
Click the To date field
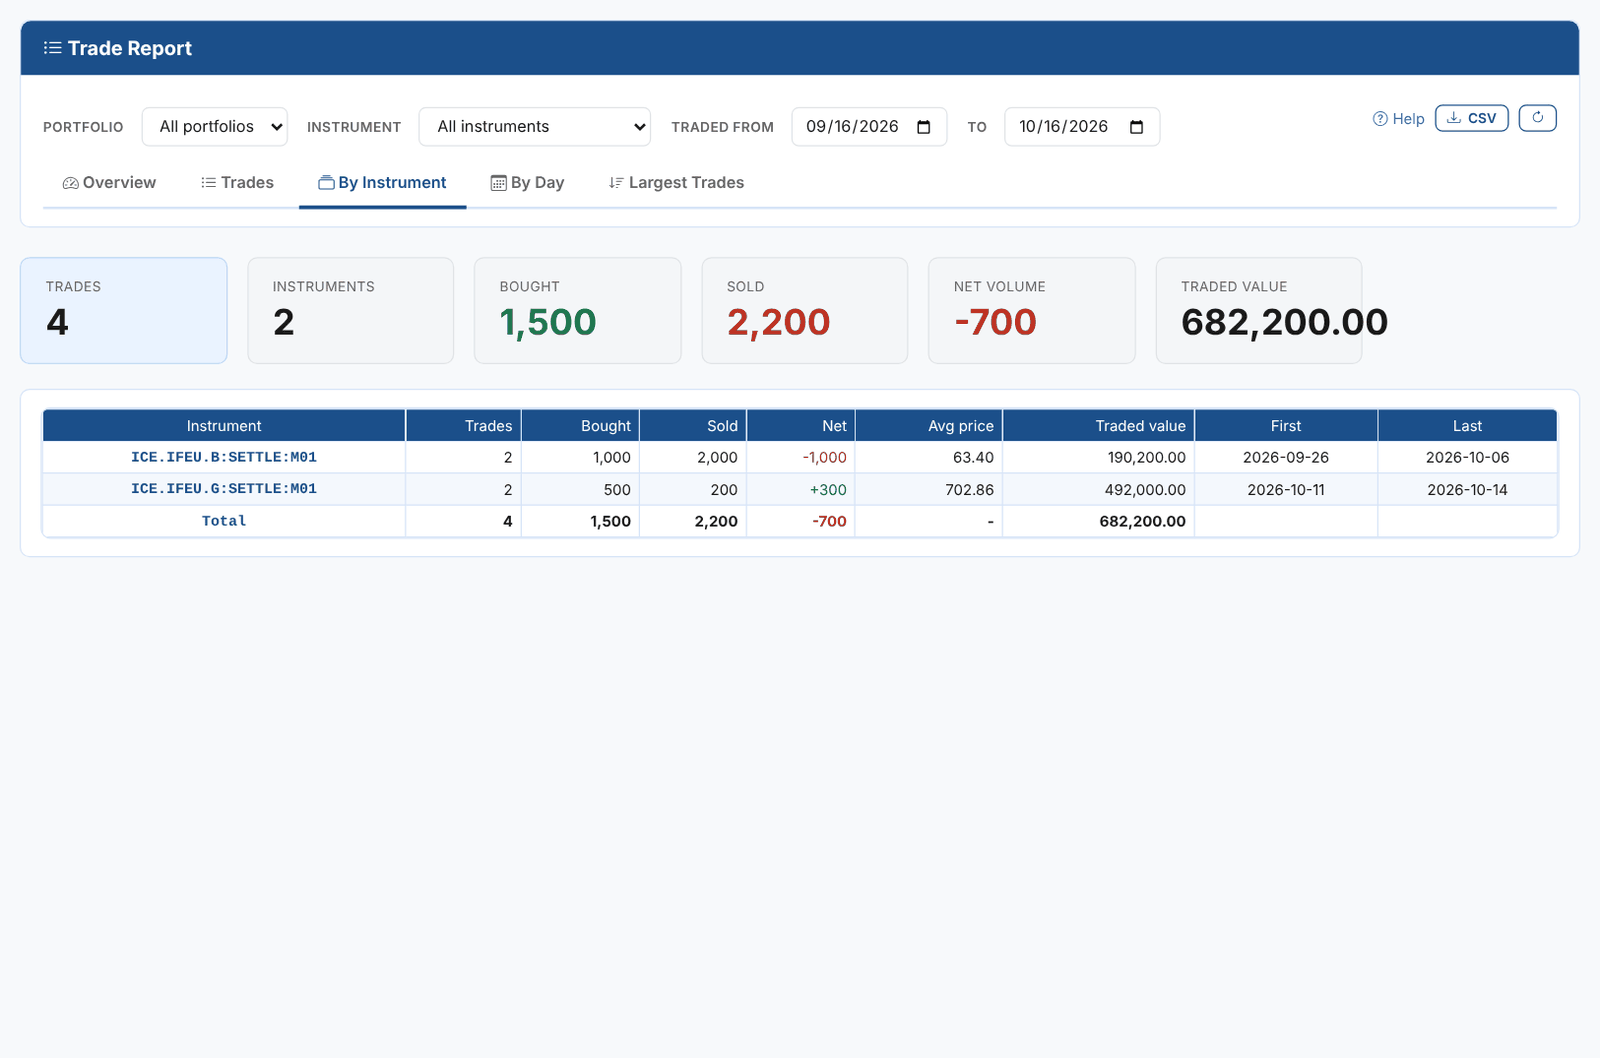point(1082,127)
